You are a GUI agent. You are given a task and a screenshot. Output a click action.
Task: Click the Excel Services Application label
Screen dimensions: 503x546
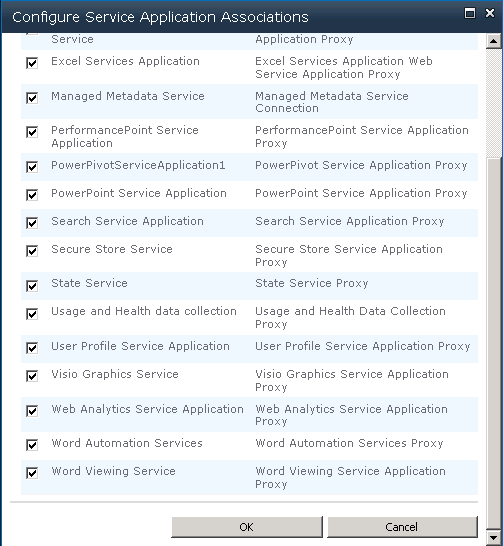125,61
